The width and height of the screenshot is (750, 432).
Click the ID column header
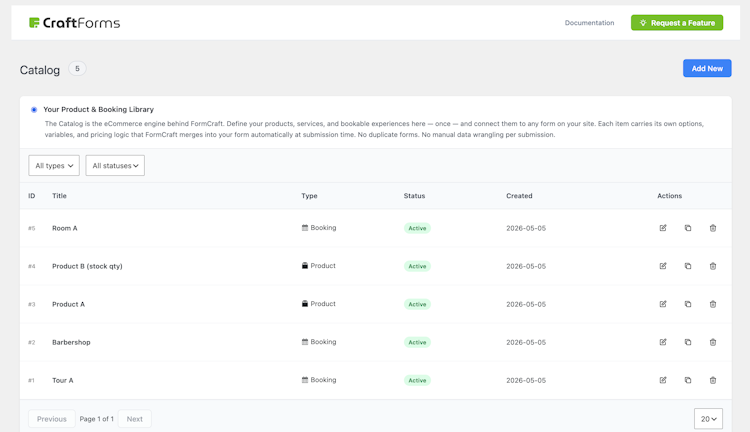click(x=32, y=196)
